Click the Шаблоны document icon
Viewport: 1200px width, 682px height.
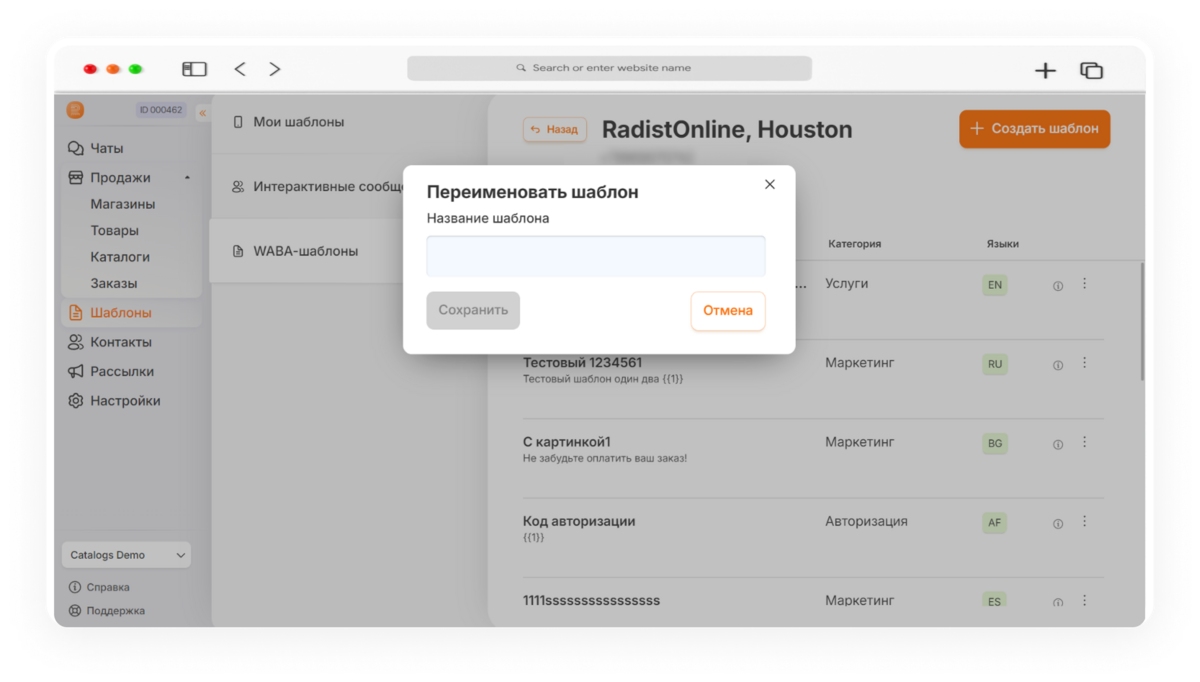75,313
